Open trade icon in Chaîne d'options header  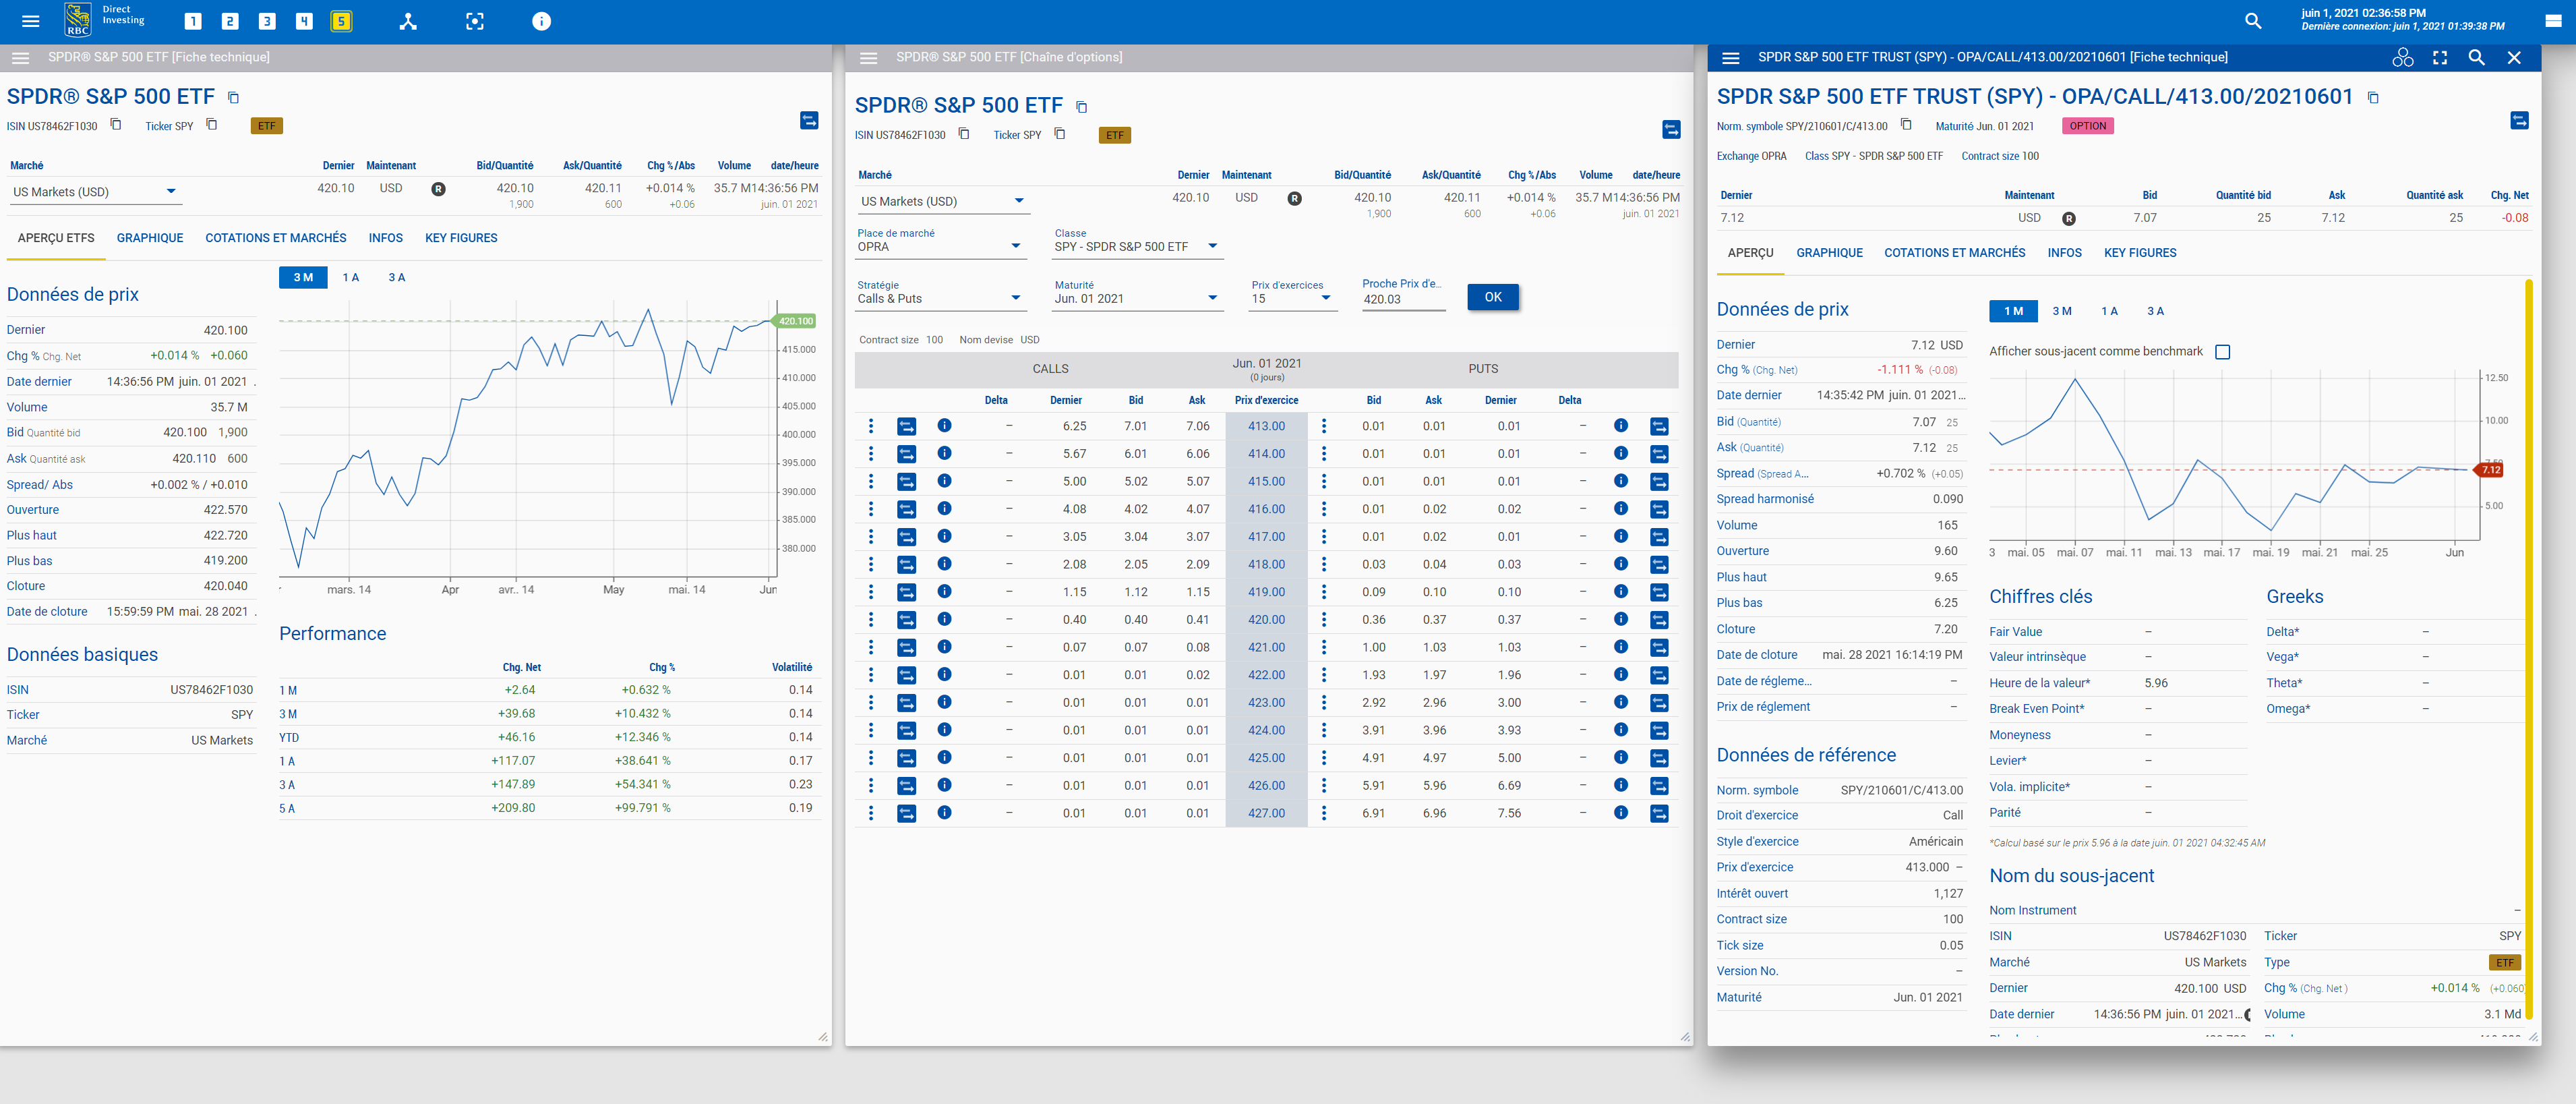tap(1671, 129)
